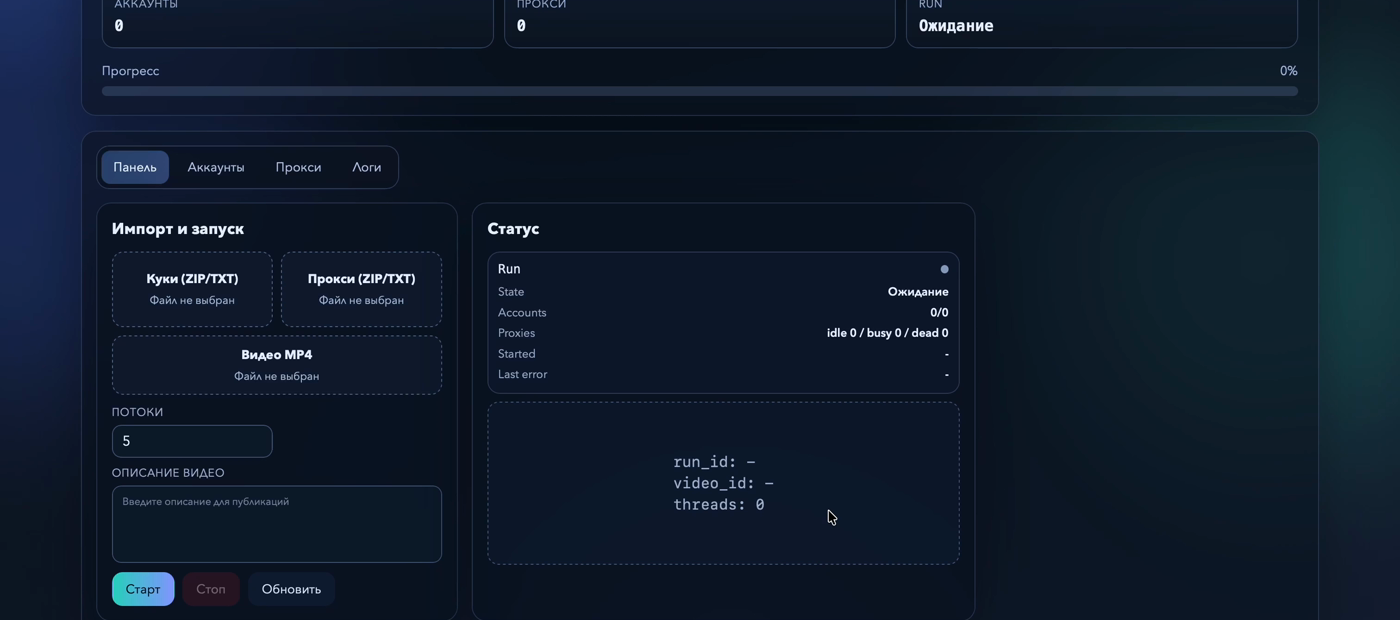1400x620 pixels.
Task: Open the Аккаунты tab
Action: [x=216, y=167]
